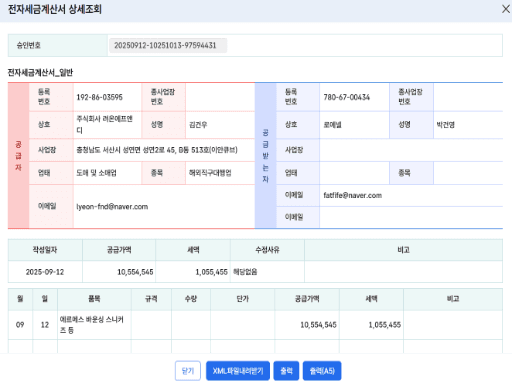Click the 공급받는자 vertical label
512x384 pixels.
pyautogui.click(x=266, y=156)
